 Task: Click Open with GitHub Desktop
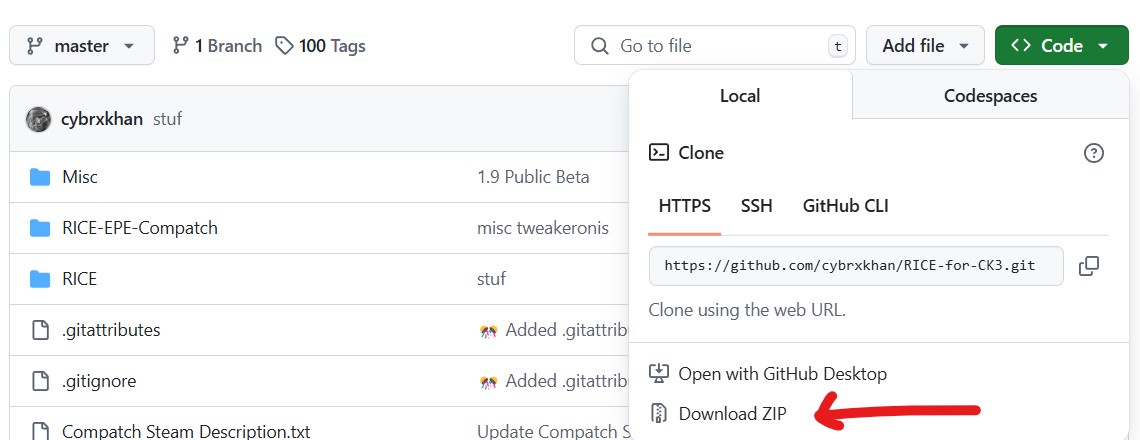[x=782, y=374]
